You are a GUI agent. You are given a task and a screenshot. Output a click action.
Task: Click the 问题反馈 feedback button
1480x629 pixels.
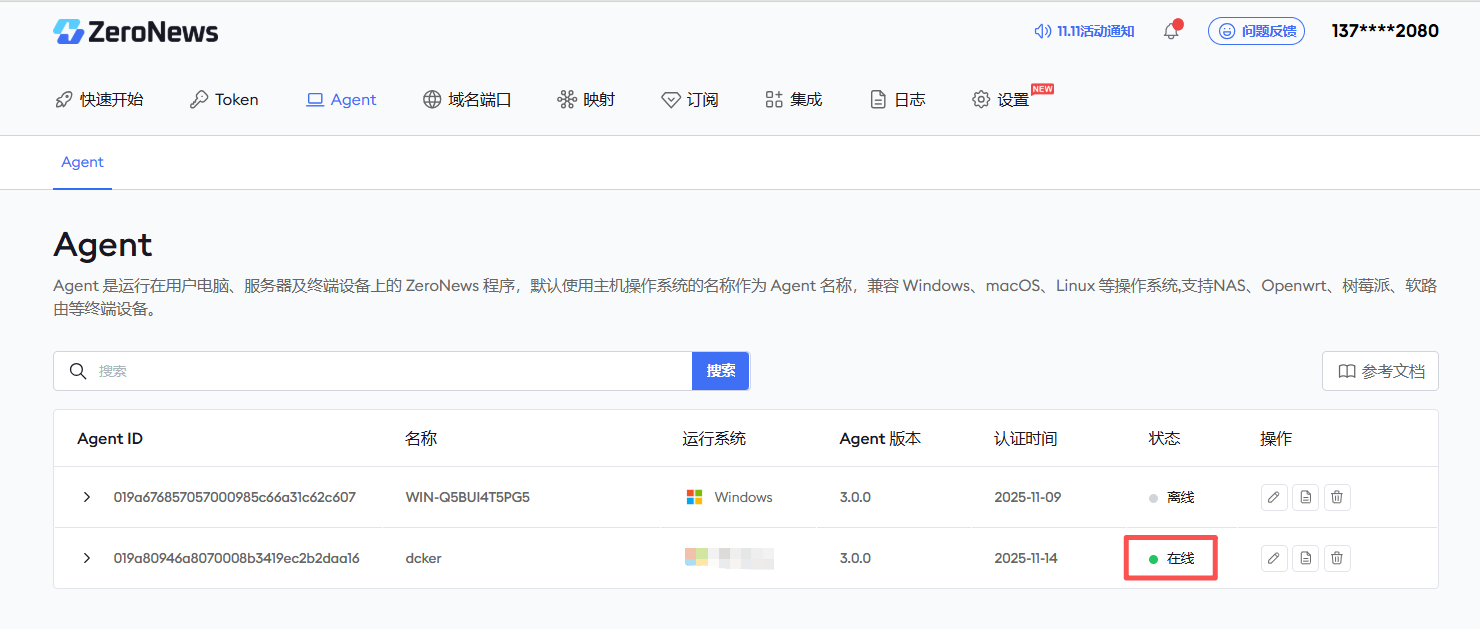point(1256,32)
